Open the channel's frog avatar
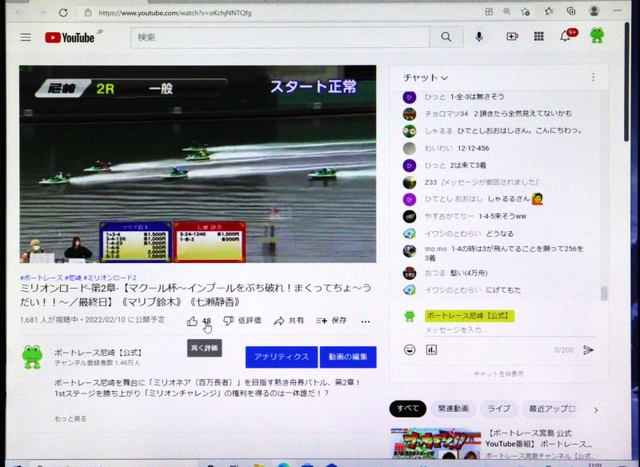The height and width of the screenshot is (467, 640). pyautogui.click(x=32, y=357)
